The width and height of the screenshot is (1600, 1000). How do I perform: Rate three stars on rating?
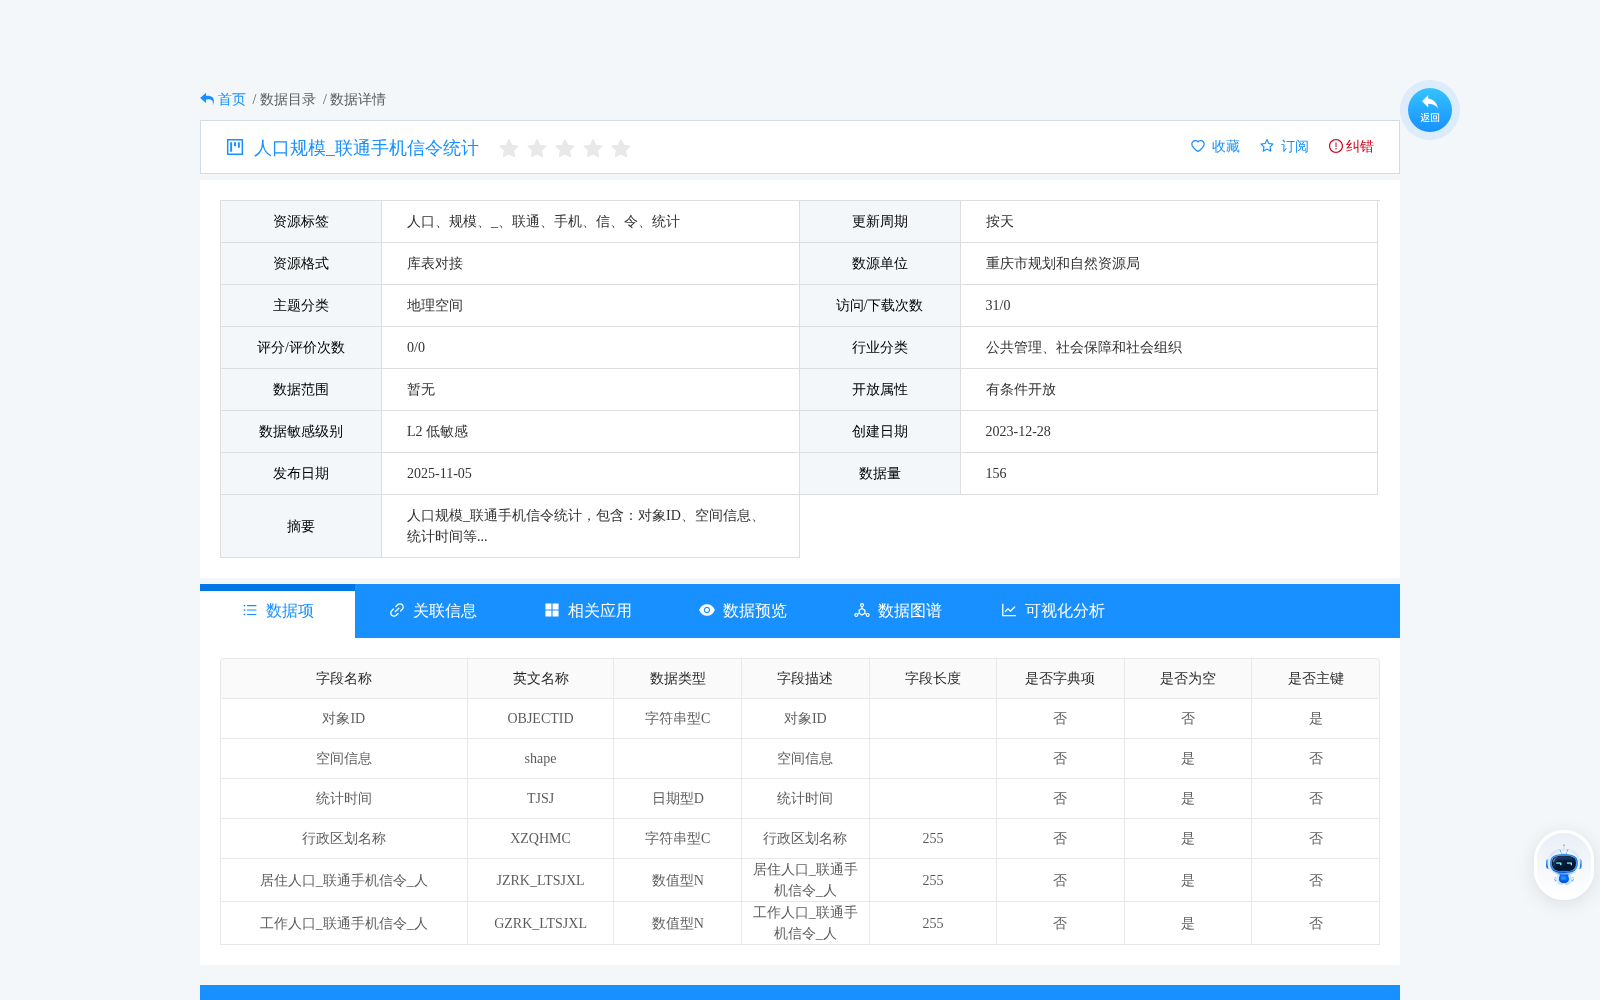pyautogui.click(x=565, y=148)
